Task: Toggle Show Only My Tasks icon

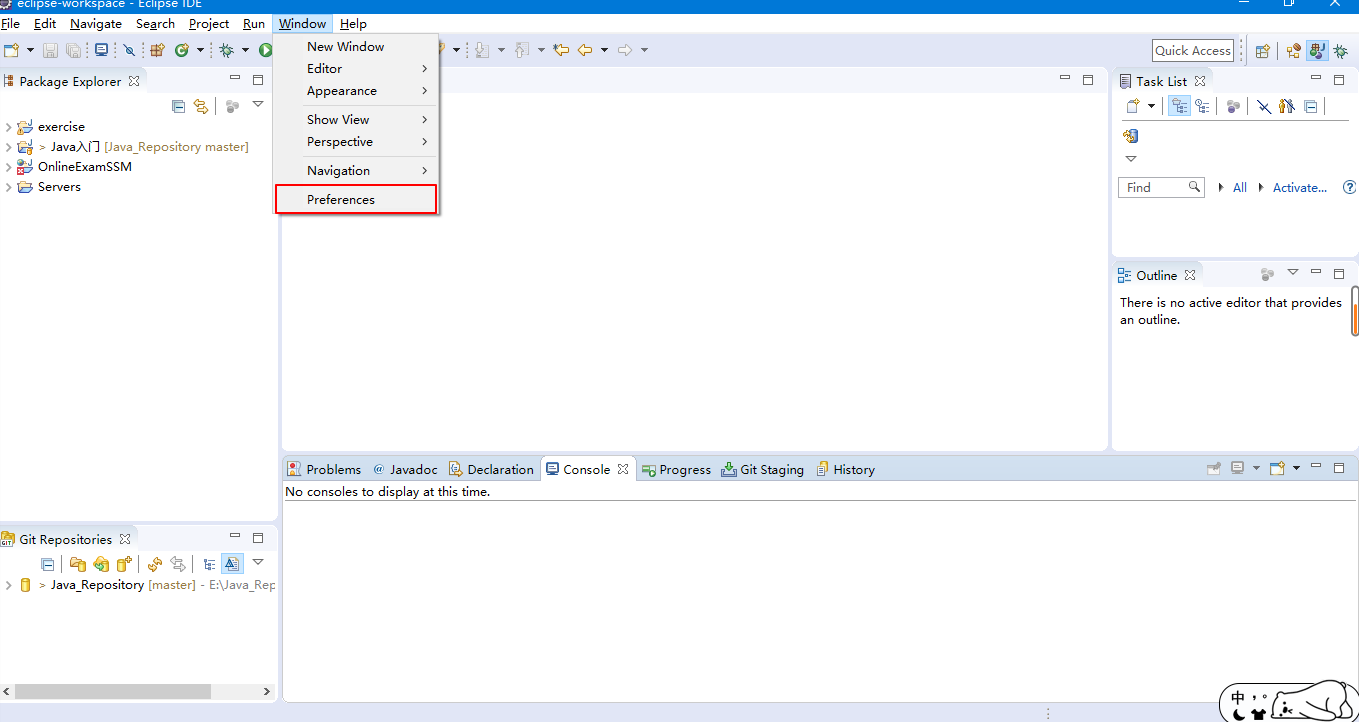Action: (x=1287, y=106)
